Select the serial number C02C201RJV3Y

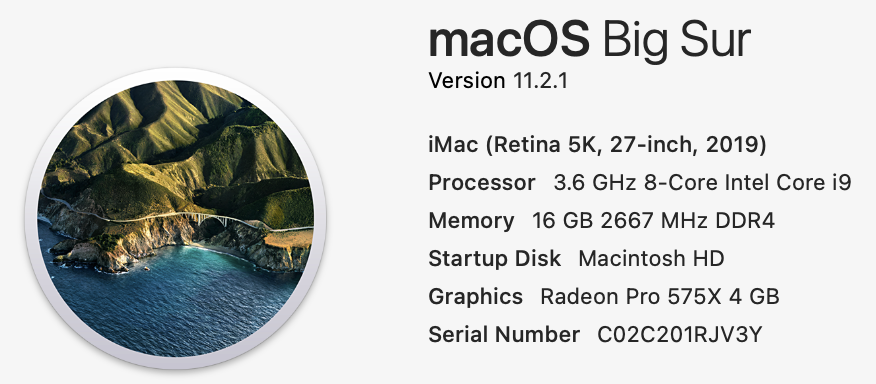(x=679, y=335)
